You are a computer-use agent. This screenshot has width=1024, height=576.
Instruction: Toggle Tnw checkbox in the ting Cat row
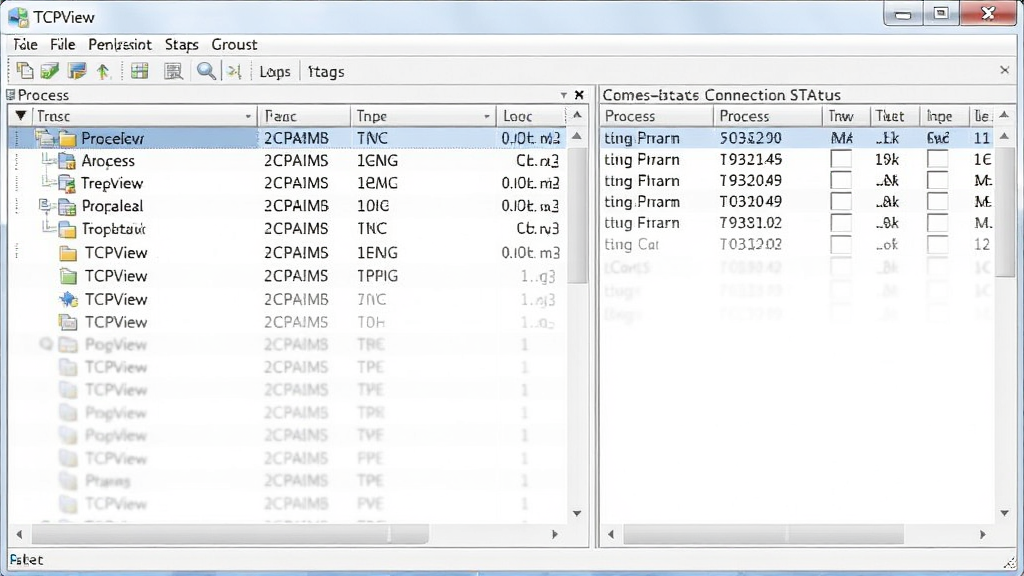click(840, 244)
